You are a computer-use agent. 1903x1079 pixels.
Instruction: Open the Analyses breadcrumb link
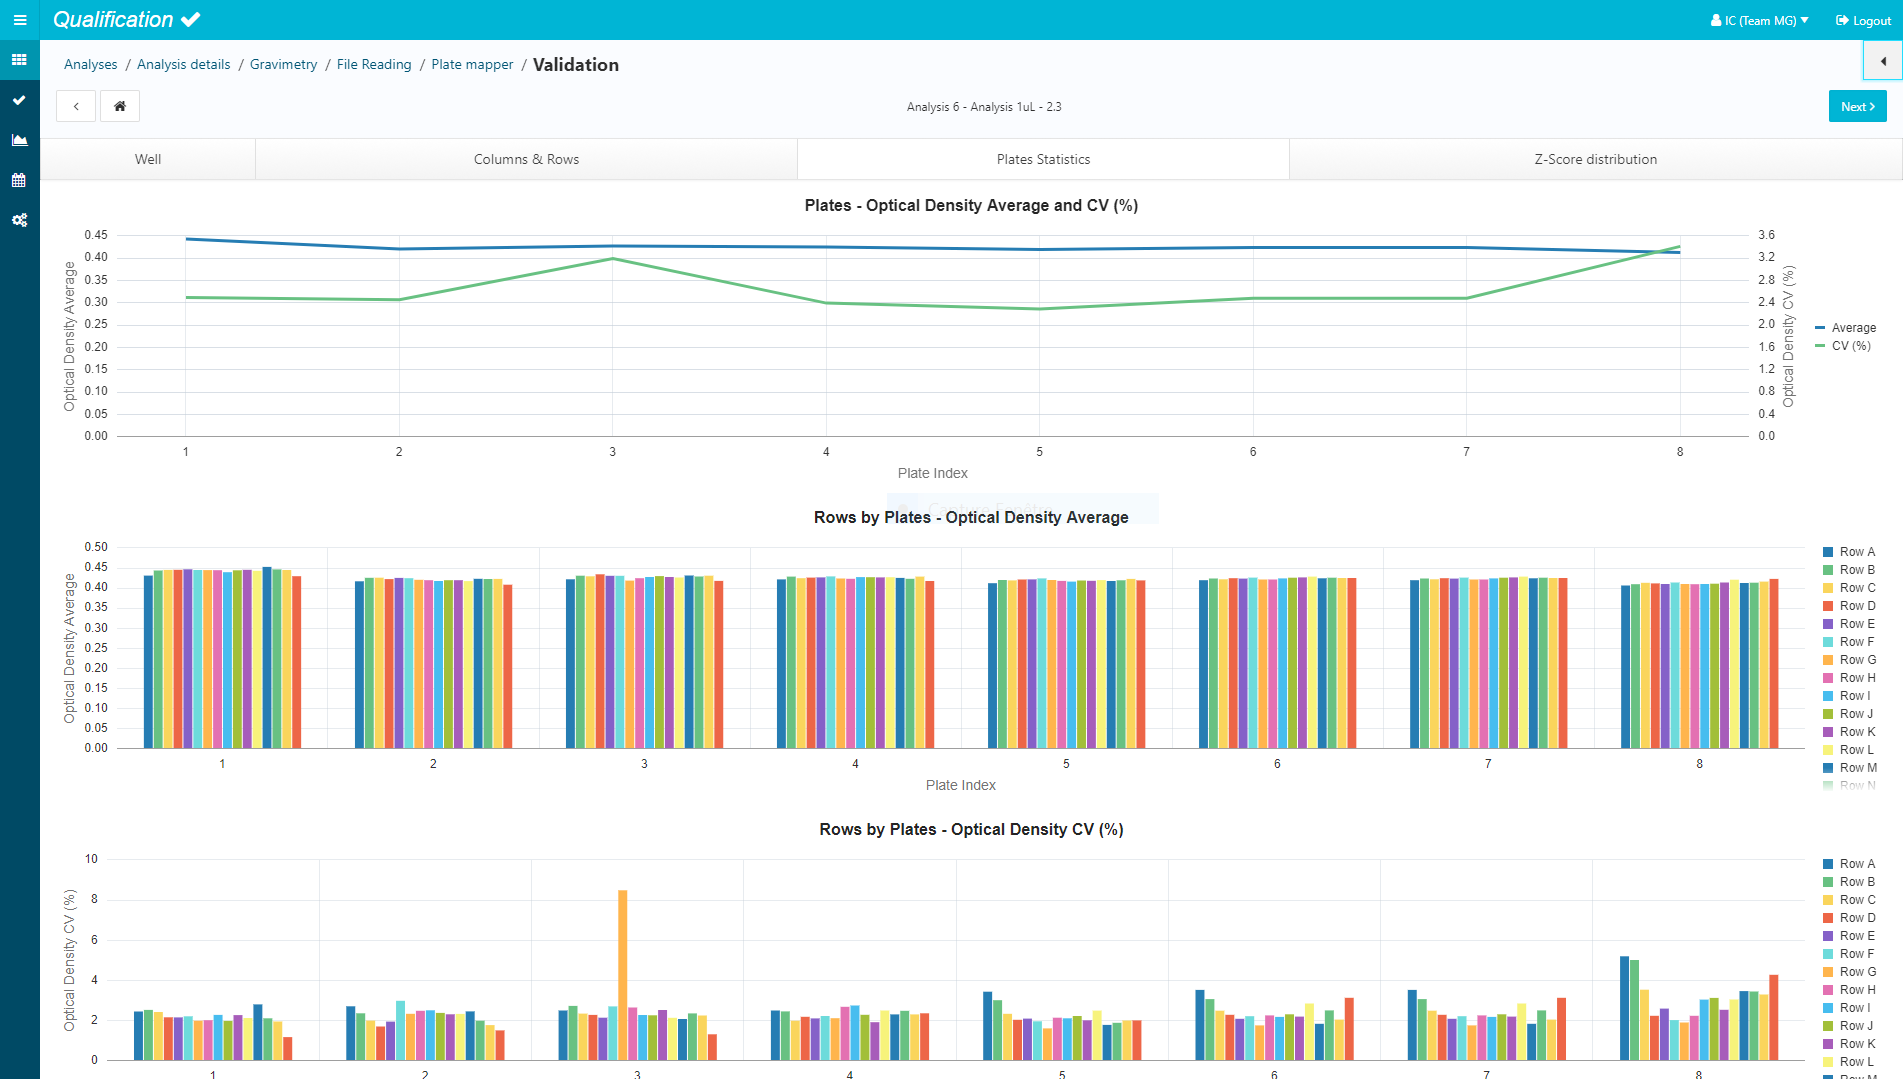coord(90,65)
